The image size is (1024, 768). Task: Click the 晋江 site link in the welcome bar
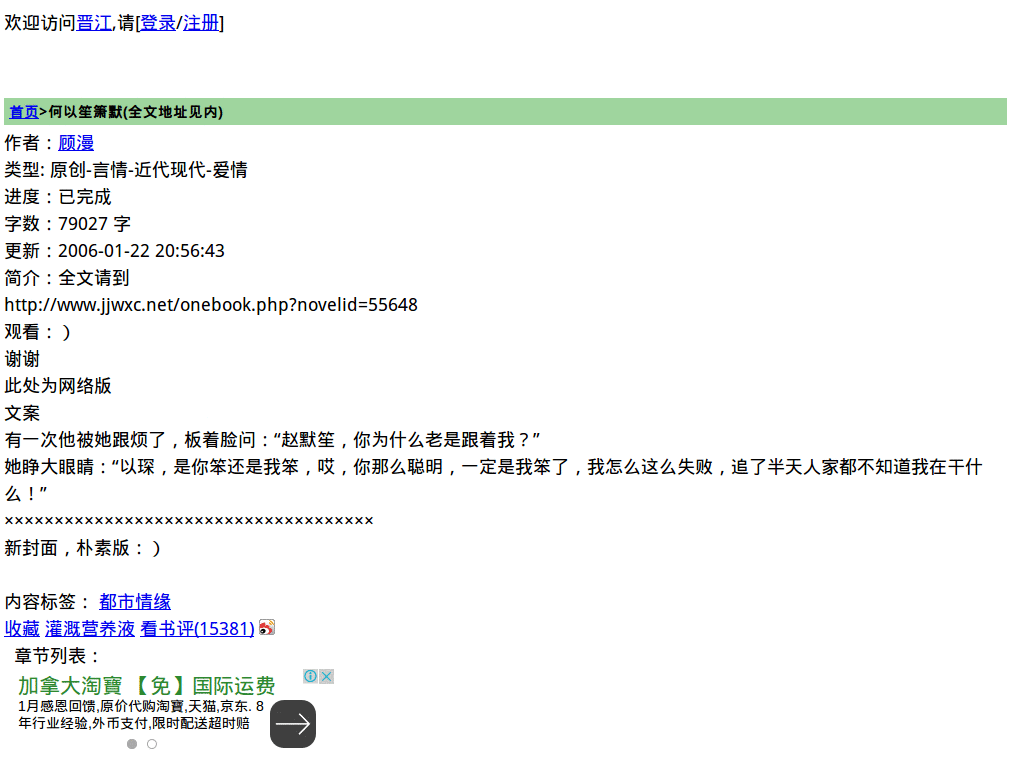94,23
